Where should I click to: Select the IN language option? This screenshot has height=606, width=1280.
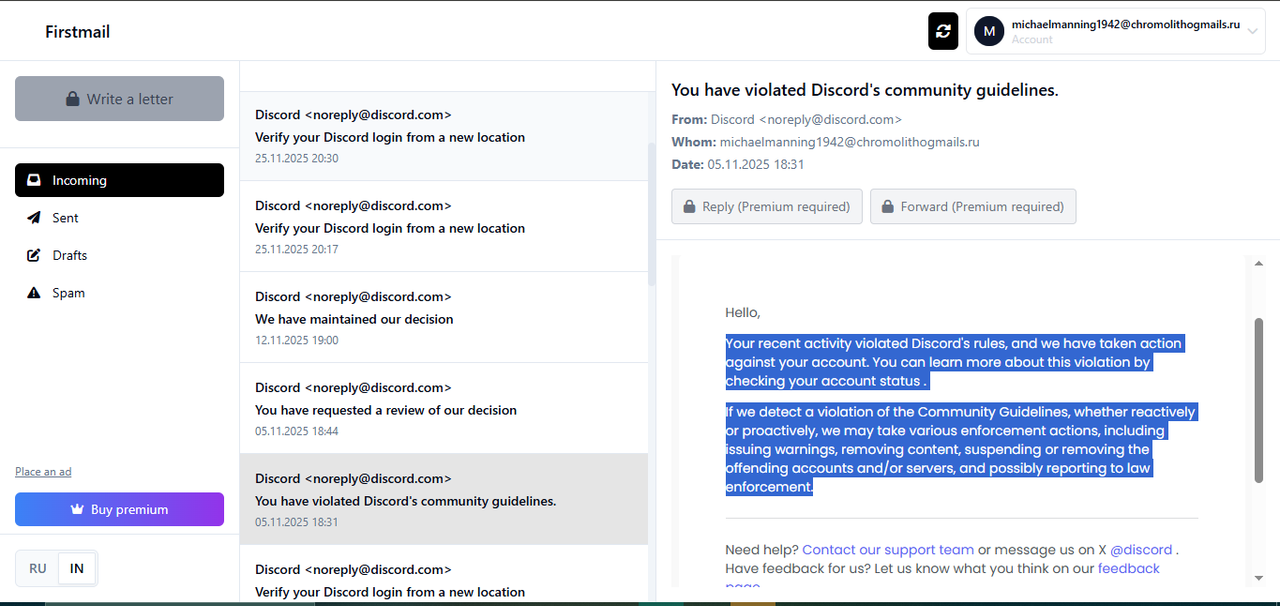click(x=77, y=569)
